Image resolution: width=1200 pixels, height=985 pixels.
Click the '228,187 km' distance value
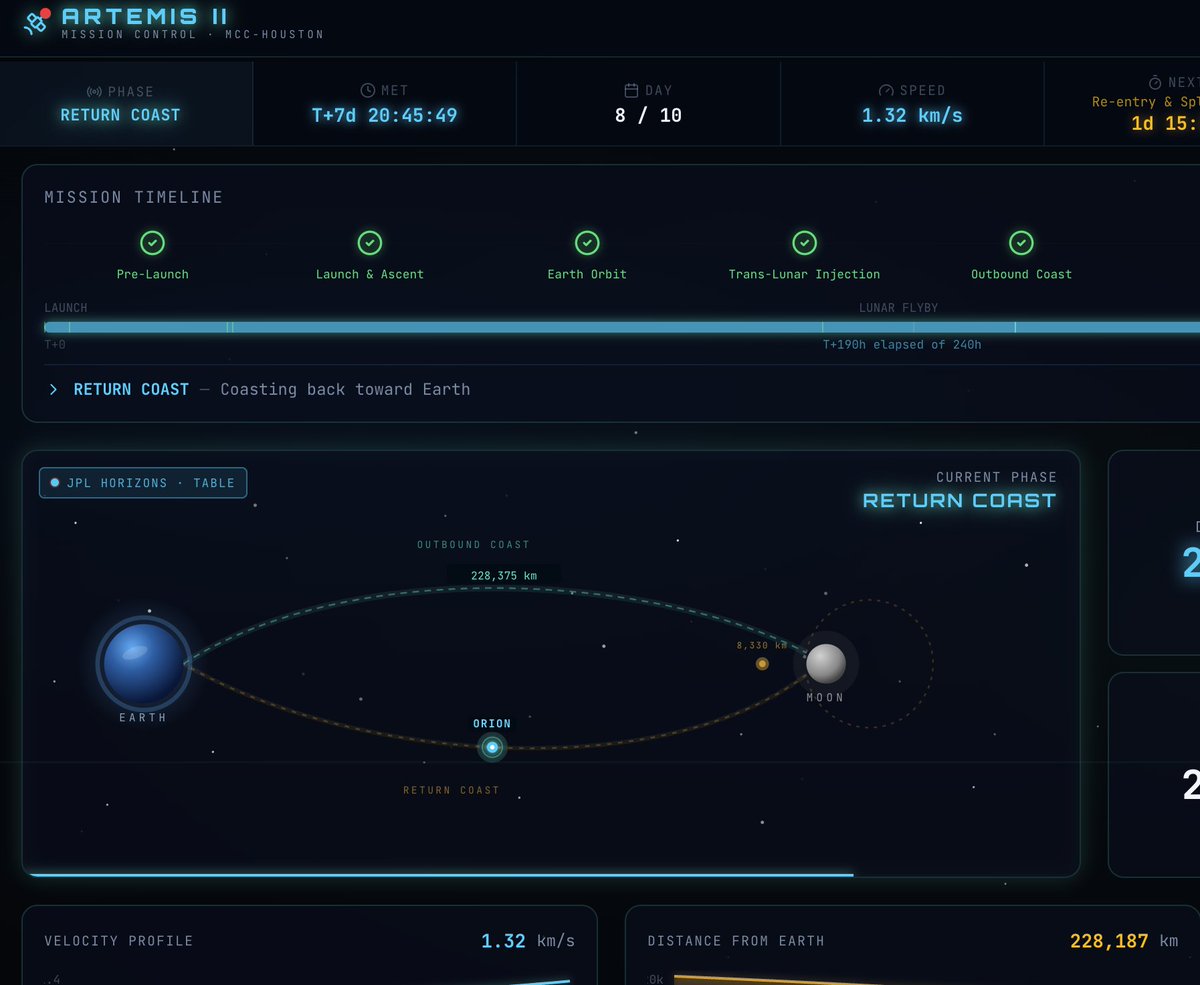tap(1124, 941)
